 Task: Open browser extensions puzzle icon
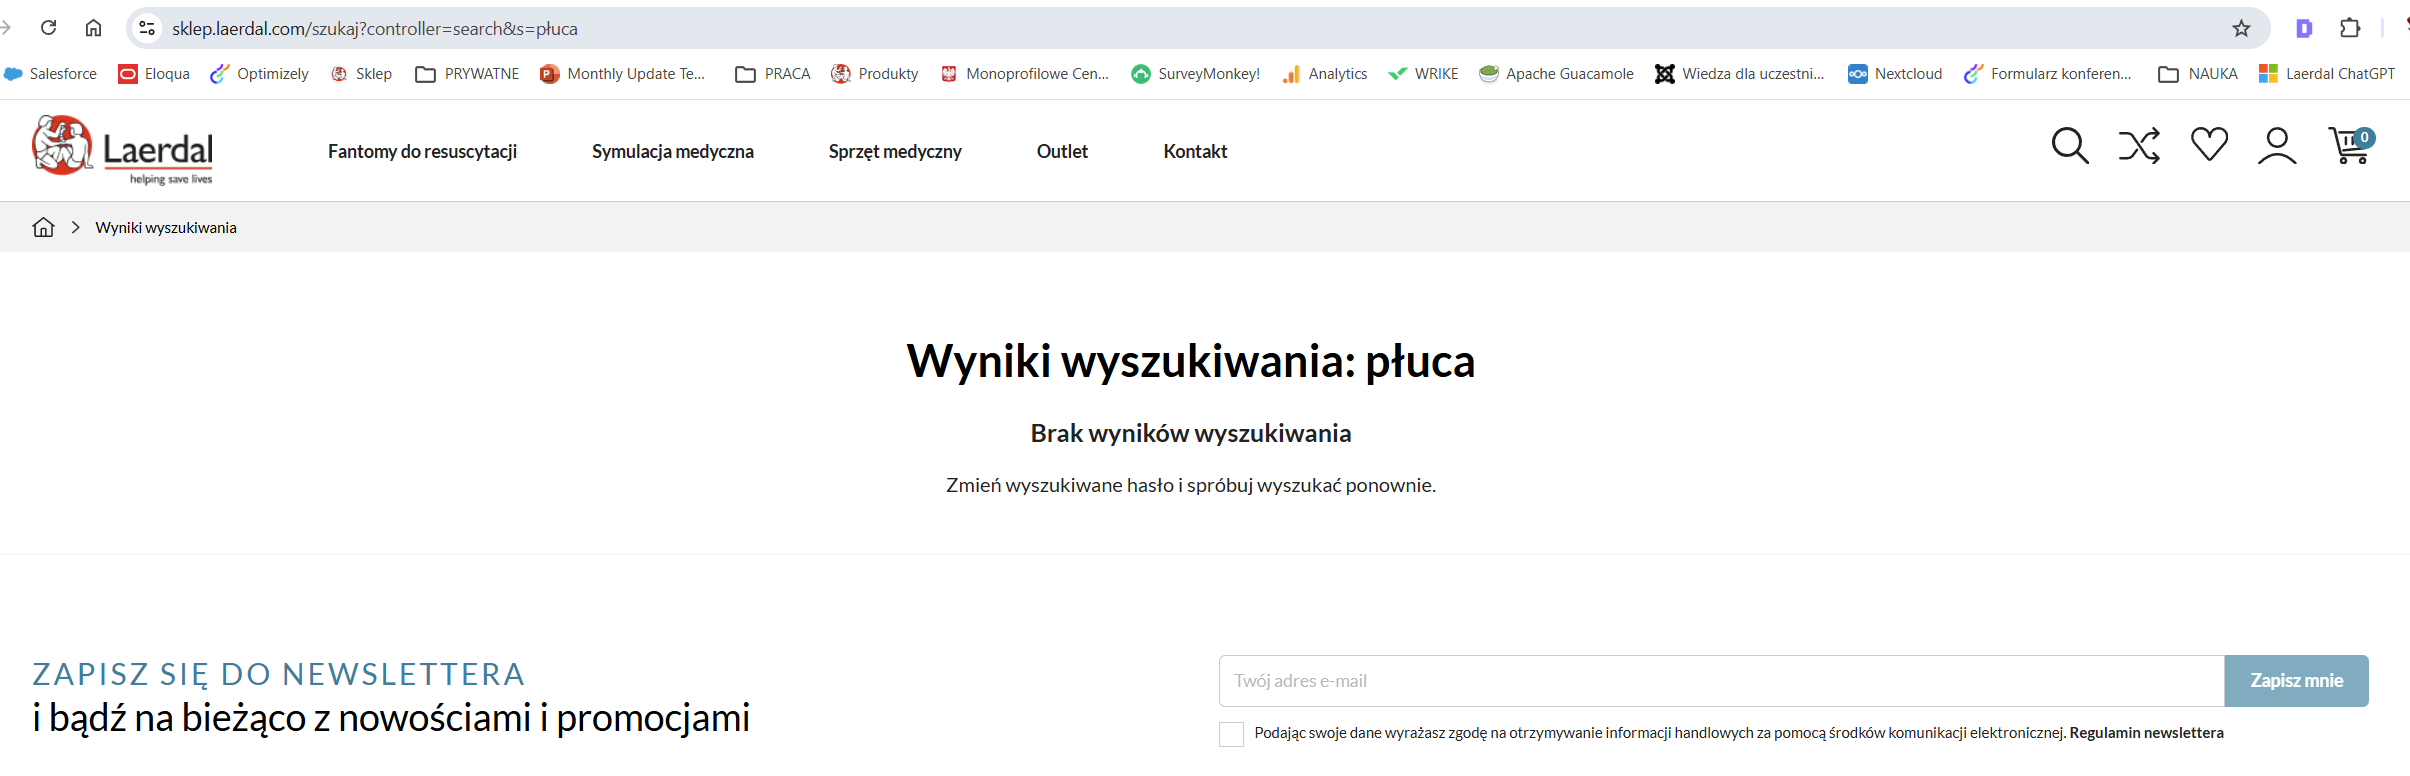(x=2350, y=28)
